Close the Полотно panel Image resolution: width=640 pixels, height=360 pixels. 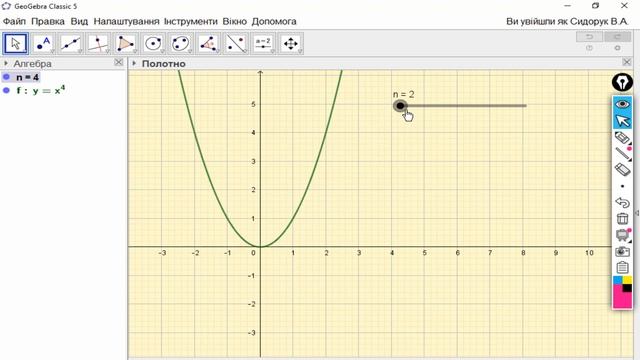pyautogui.click(x=627, y=62)
